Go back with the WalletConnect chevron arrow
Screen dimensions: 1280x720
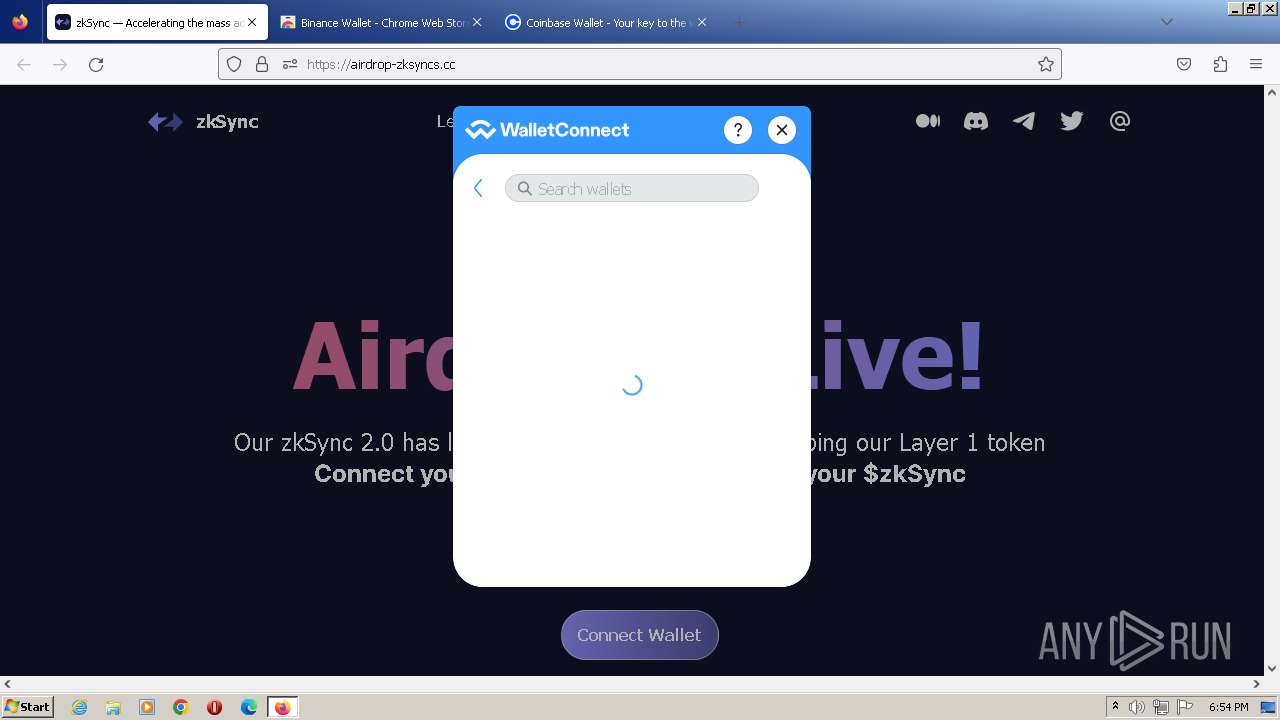478,188
